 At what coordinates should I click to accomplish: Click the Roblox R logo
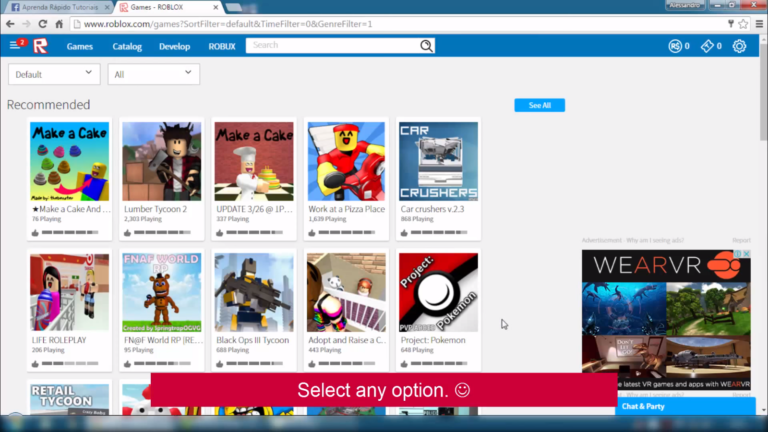(x=41, y=46)
